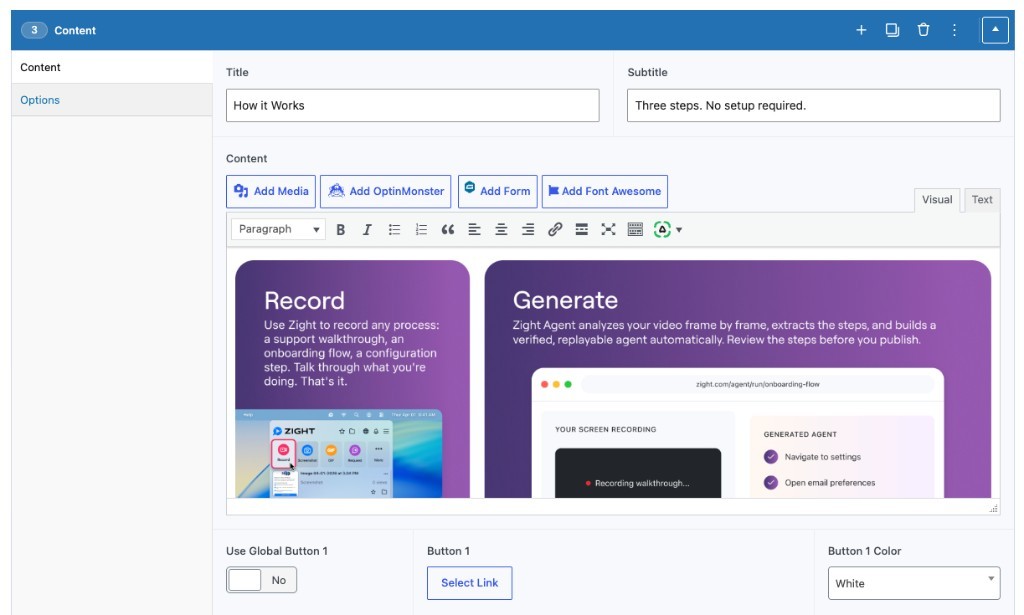Select the Content sidebar tab
Viewport: 1024px width, 615px height.
[112, 67]
